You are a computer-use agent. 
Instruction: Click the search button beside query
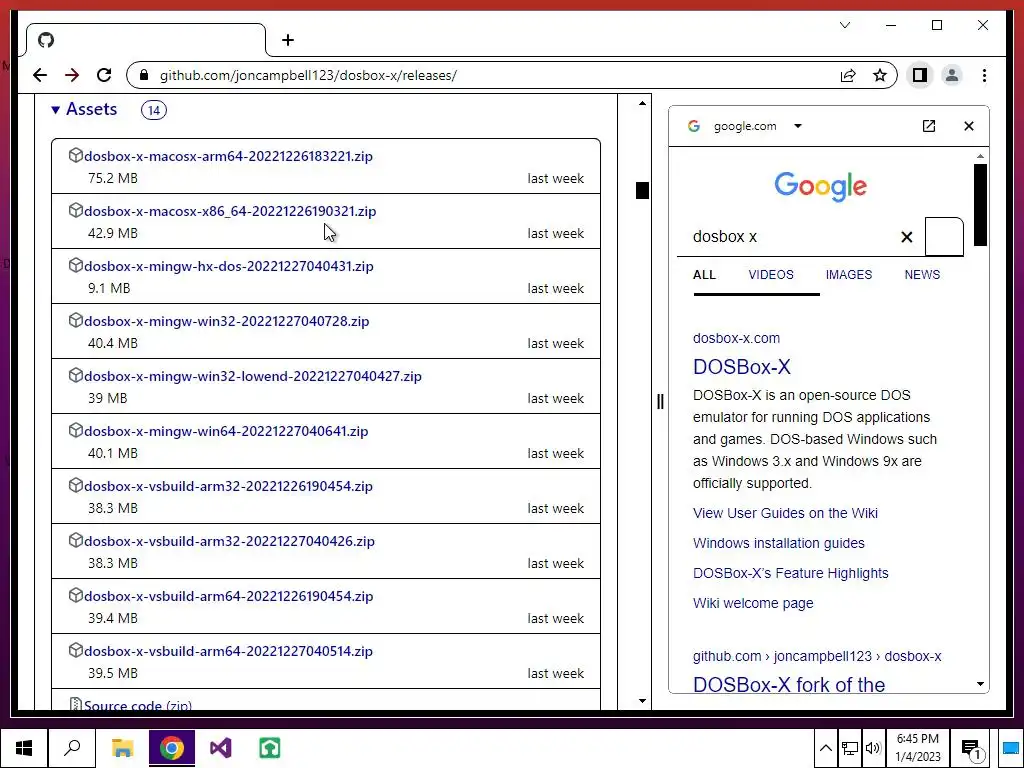[944, 237]
